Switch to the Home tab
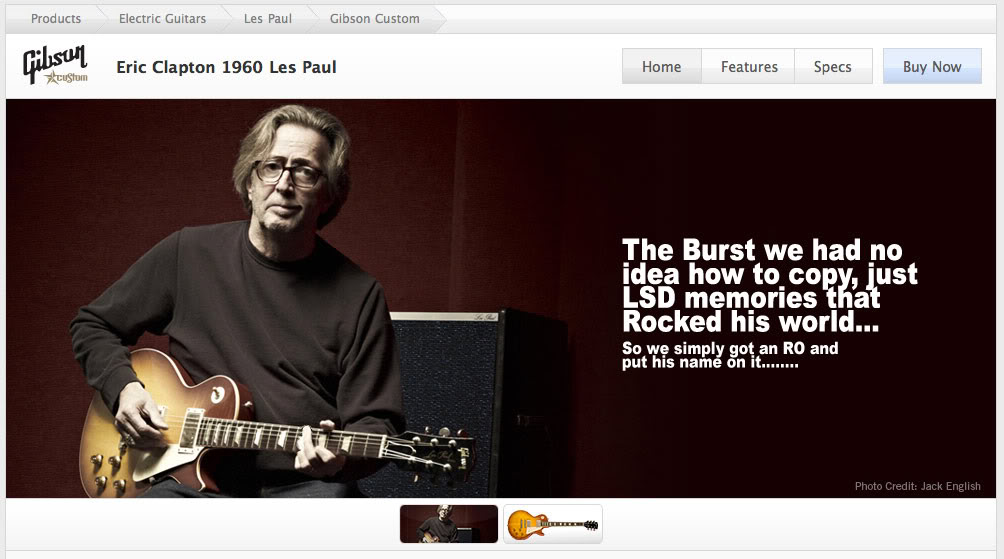1004x559 pixels. [x=661, y=66]
